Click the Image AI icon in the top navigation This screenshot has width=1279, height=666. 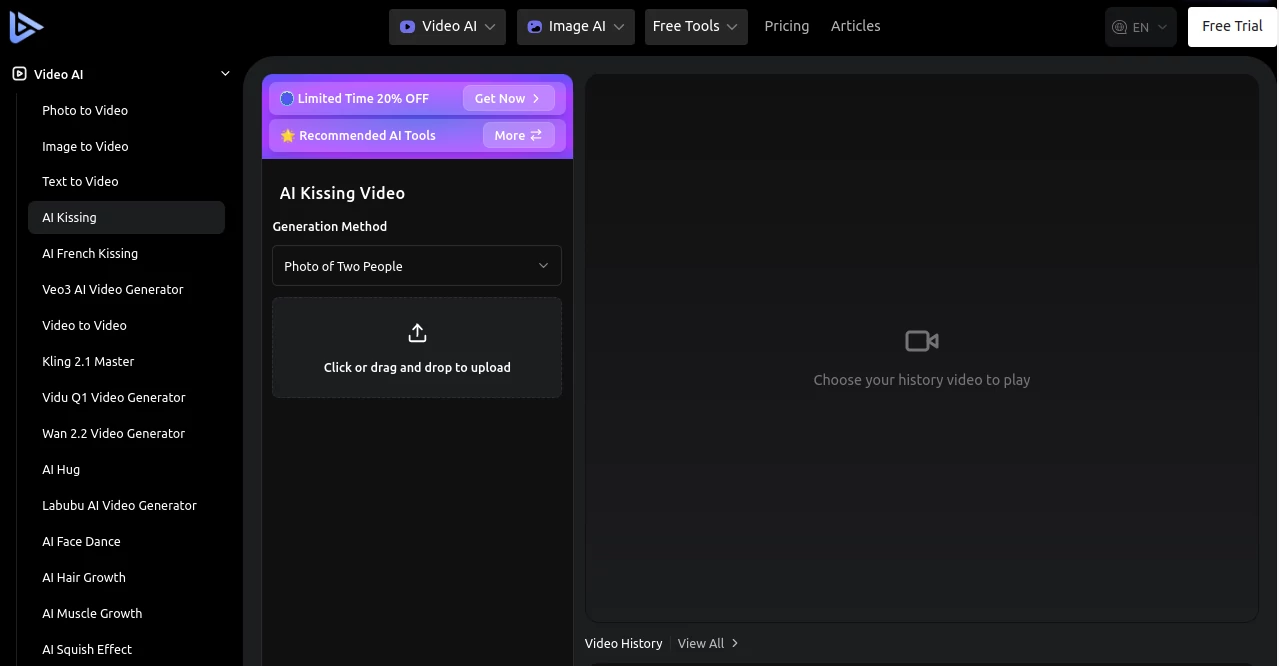(535, 26)
